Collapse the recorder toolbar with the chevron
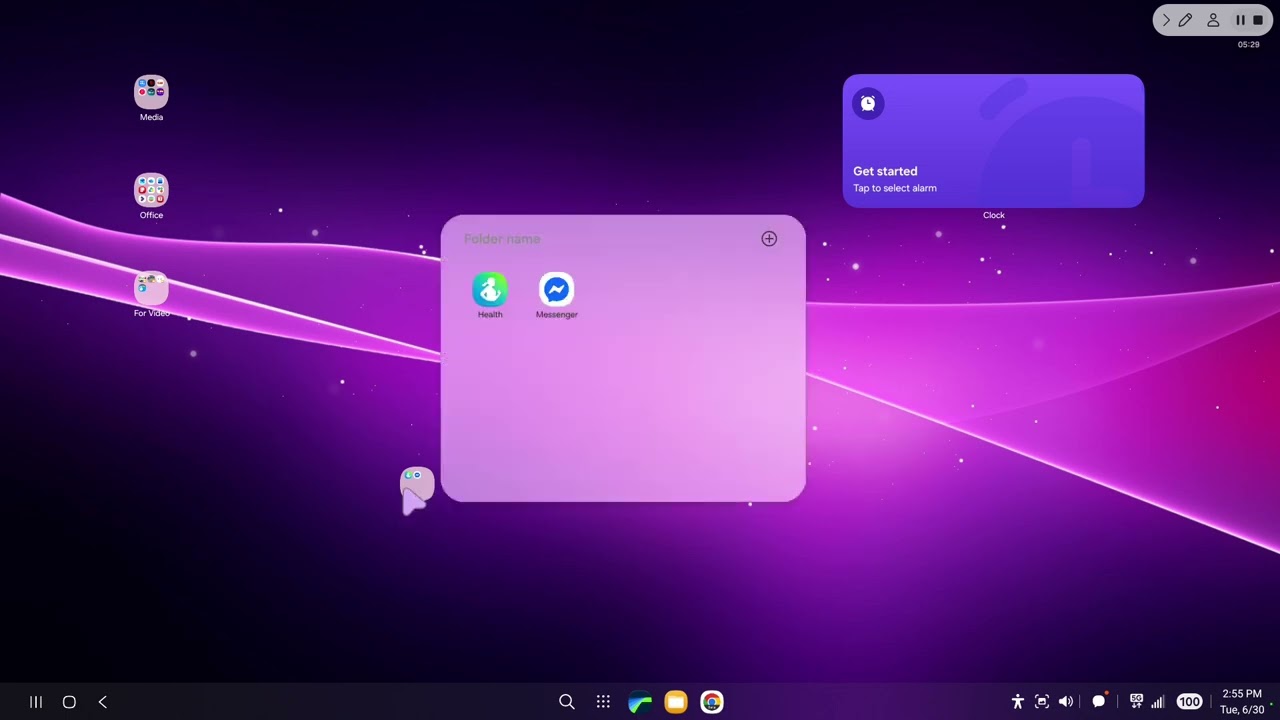The image size is (1280, 720). (x=1166, y=20)
